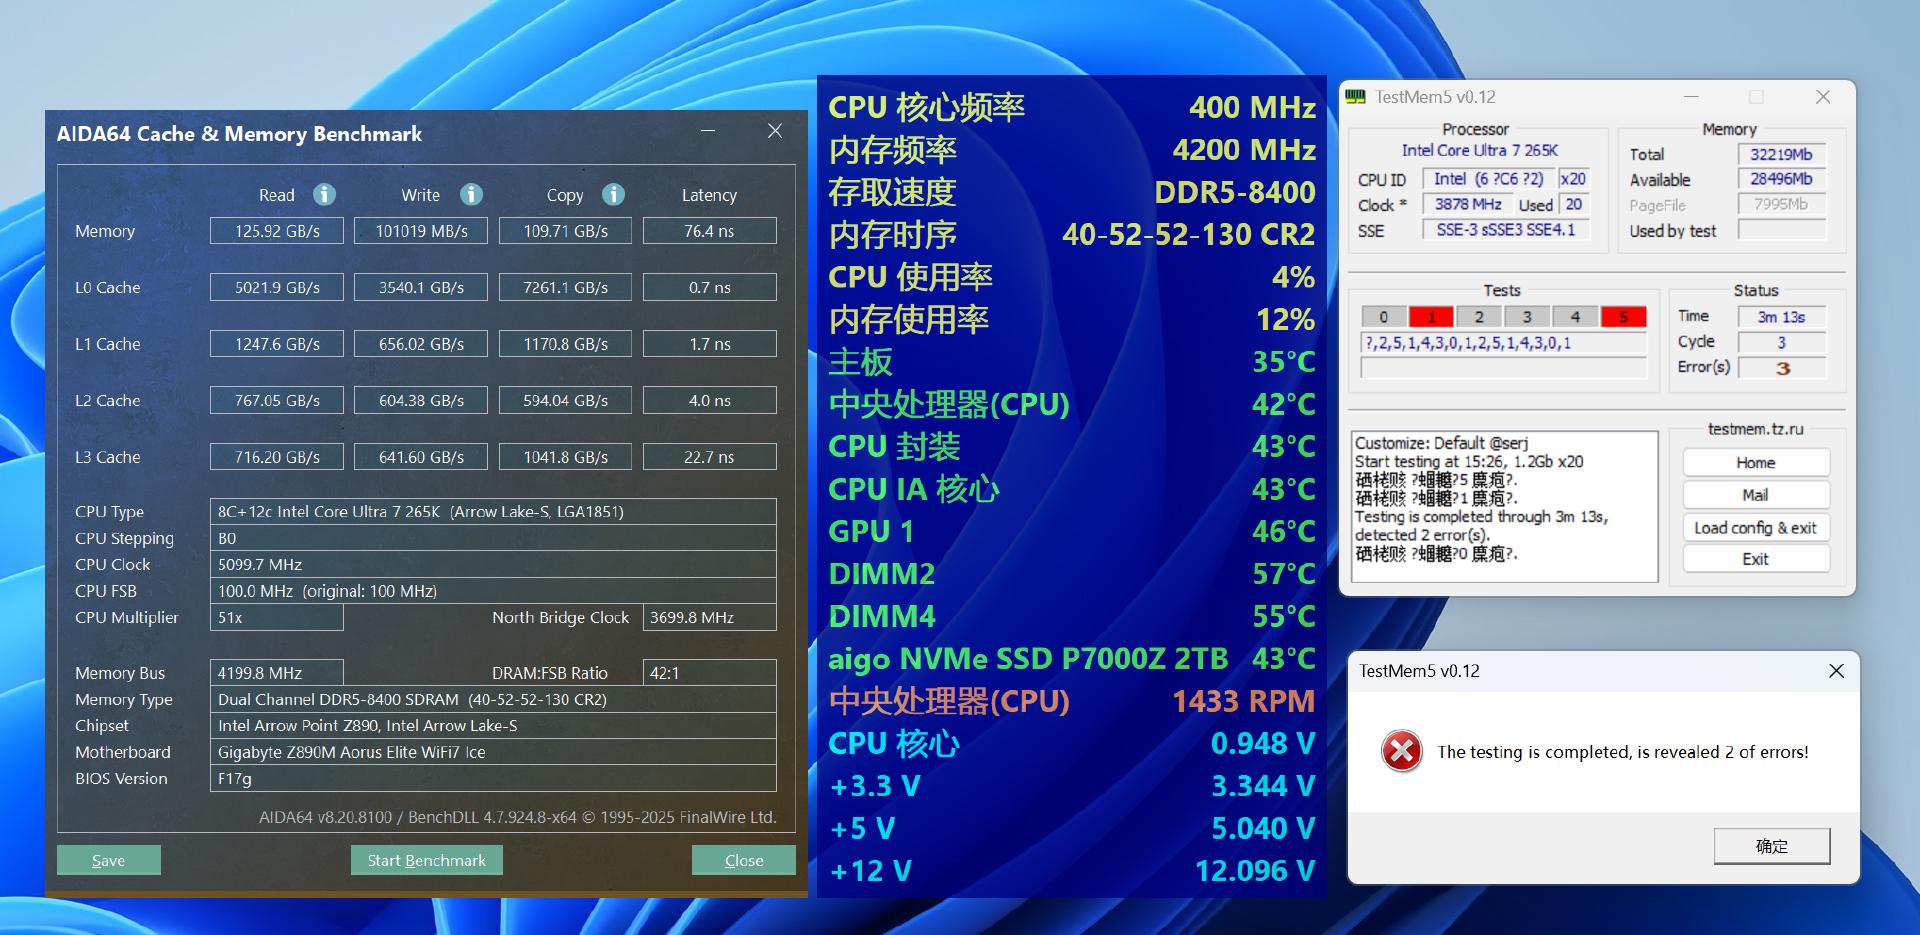Select test box 3 in TestMem5
This screenshot has height=935, width=1920.
pos(1527,317)
